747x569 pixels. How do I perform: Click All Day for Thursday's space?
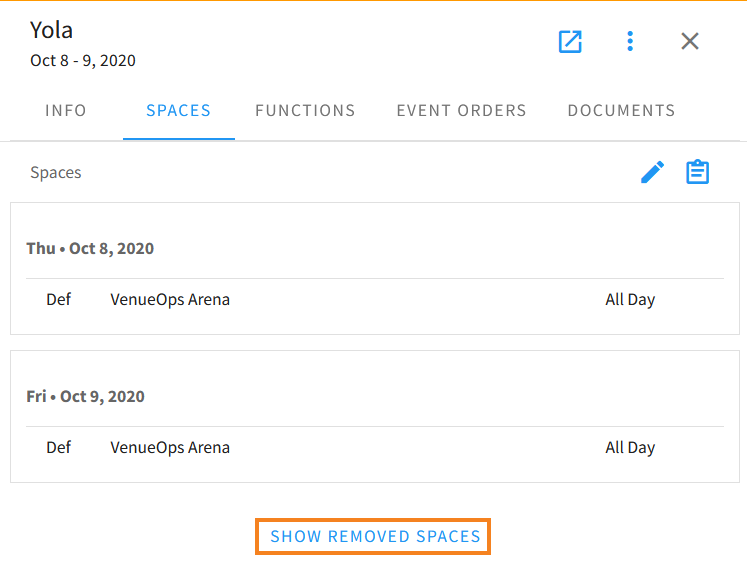tap(630, 299)
